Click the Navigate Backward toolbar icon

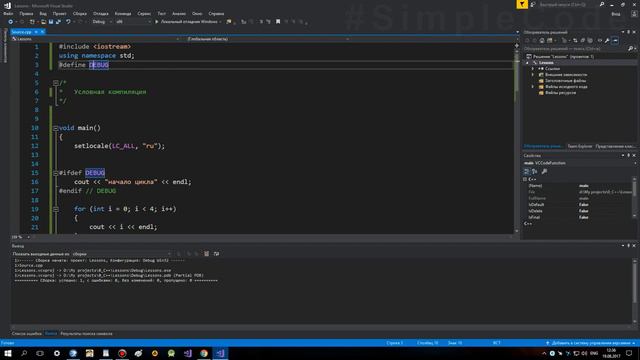[x=11, y=22]
